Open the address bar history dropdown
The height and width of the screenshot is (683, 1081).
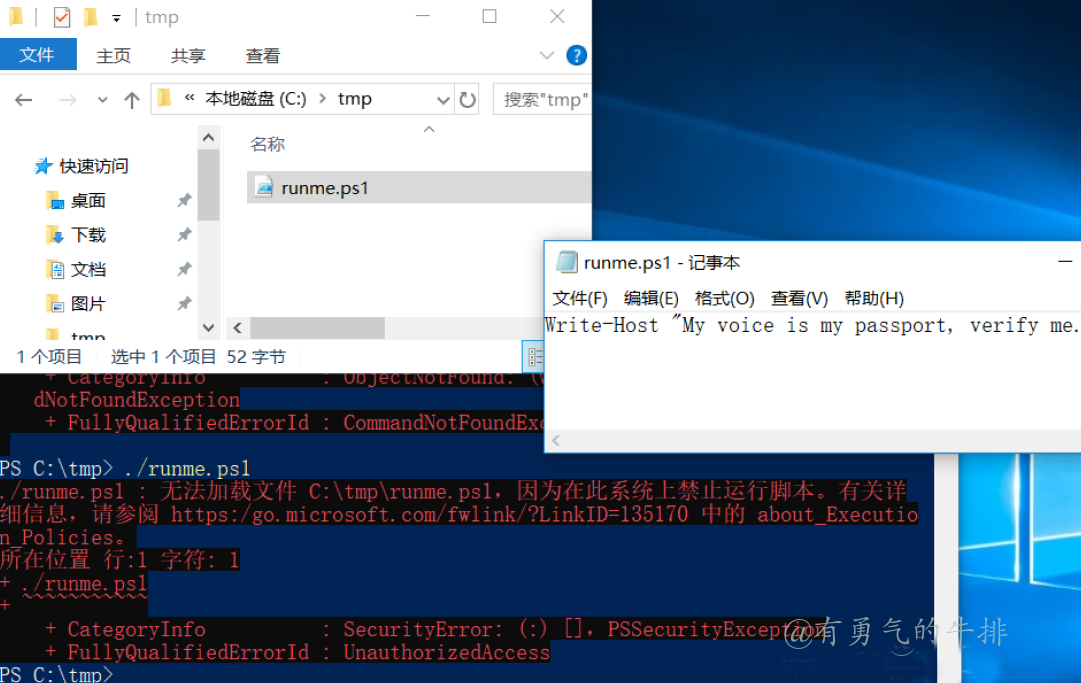pos(443,99)
